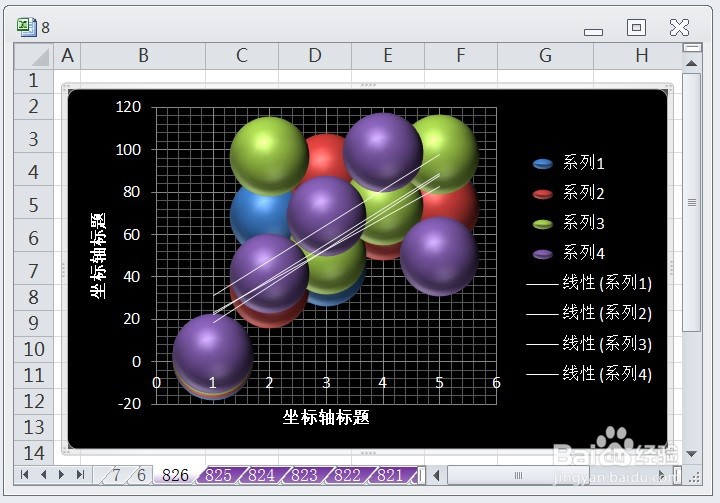The image size is (720, 503).
Task: Open sheet tab 823
Action: [x=304, y=475]
